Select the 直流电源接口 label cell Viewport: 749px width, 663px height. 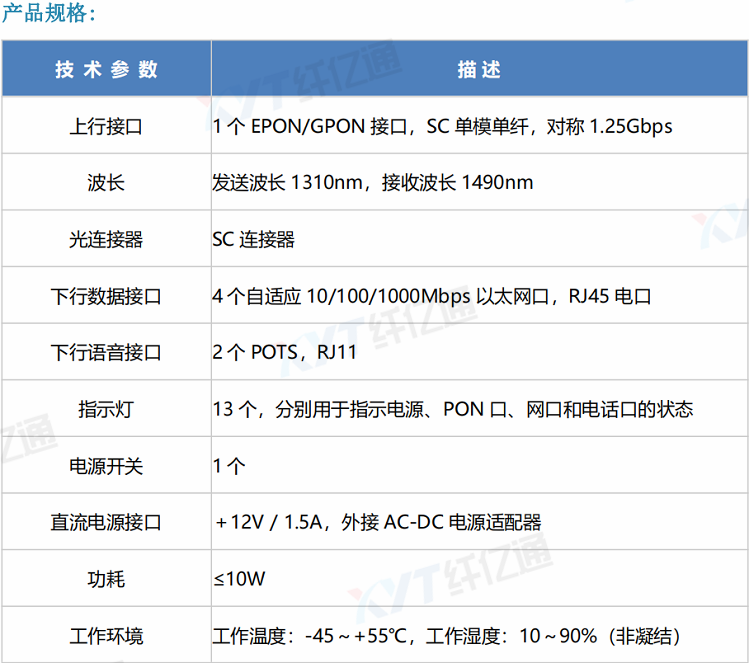click(x=106, y=523)
